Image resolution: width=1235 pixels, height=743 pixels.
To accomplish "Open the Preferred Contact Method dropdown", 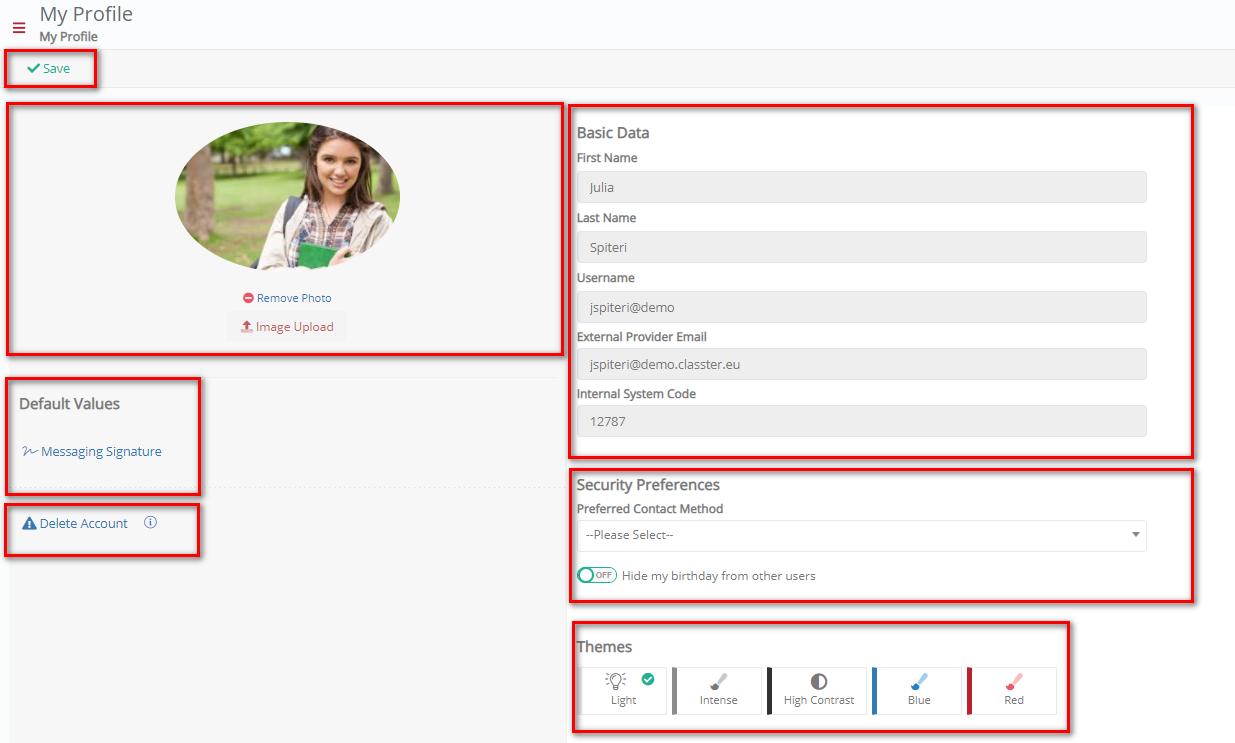I will coord(862,535).
